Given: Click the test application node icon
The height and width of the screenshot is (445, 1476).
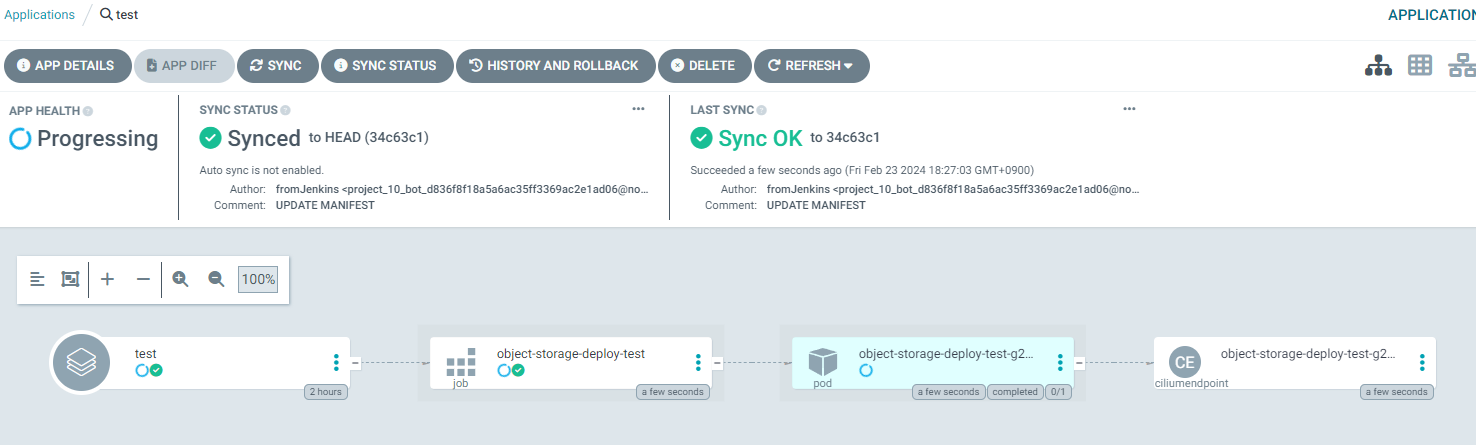Looking at the screenshot, I should click(x=81, y=362).
